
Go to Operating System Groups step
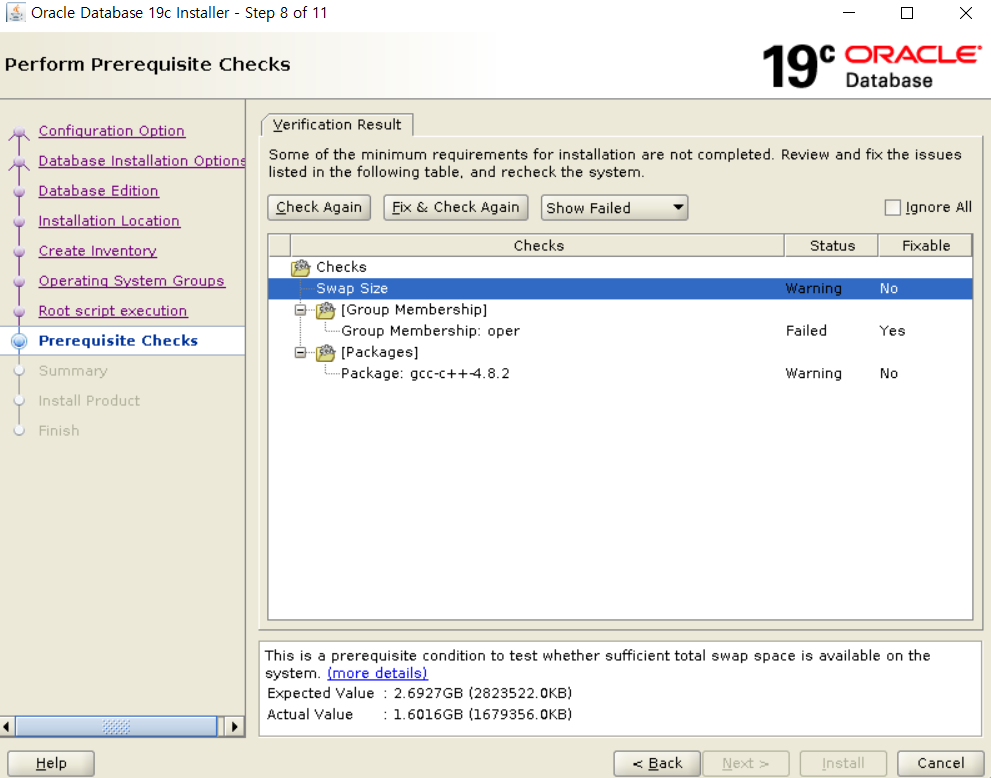[x=131, y=281]
